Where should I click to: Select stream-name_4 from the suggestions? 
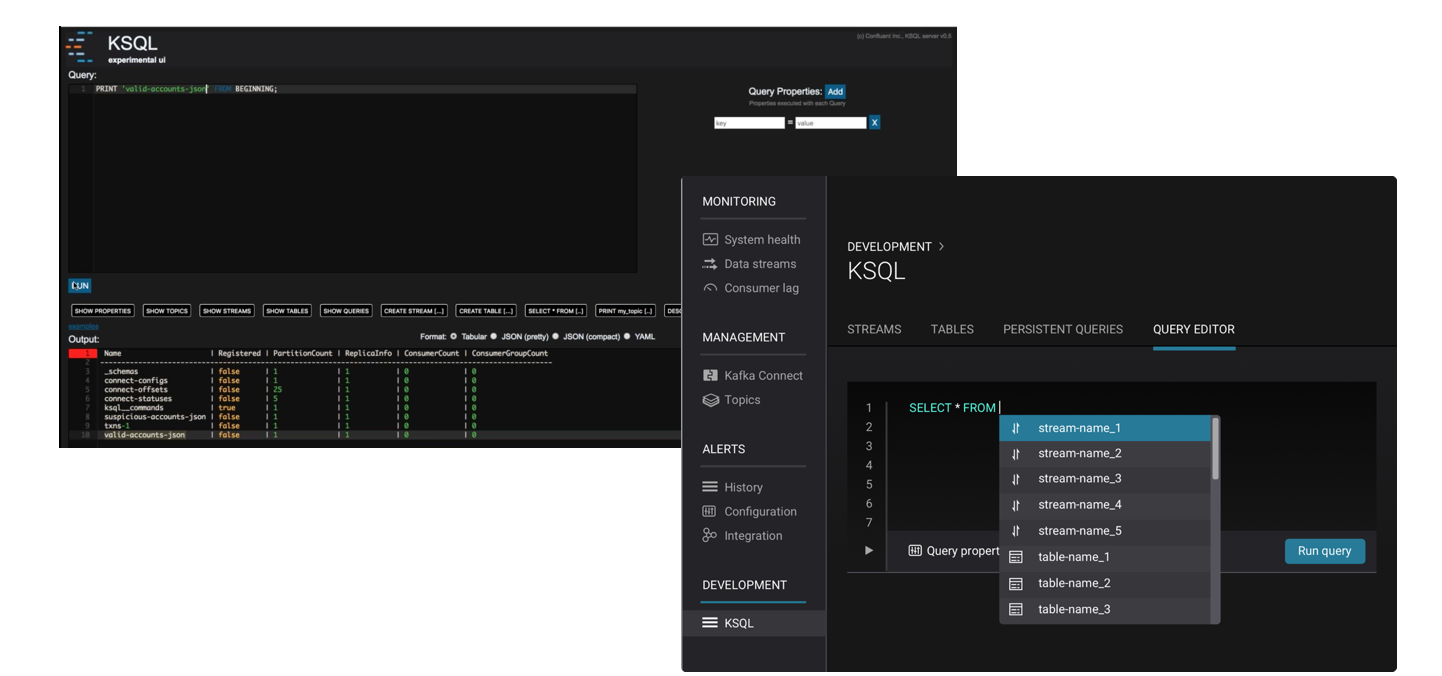[x=1079, y=505]
